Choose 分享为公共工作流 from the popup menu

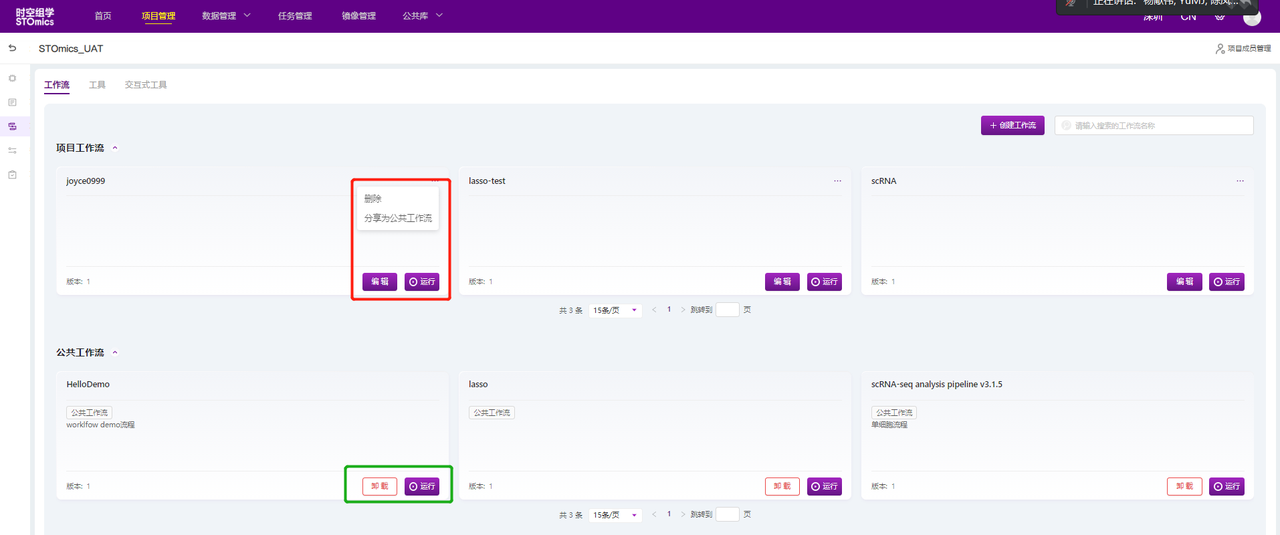[x=398, y=217]
